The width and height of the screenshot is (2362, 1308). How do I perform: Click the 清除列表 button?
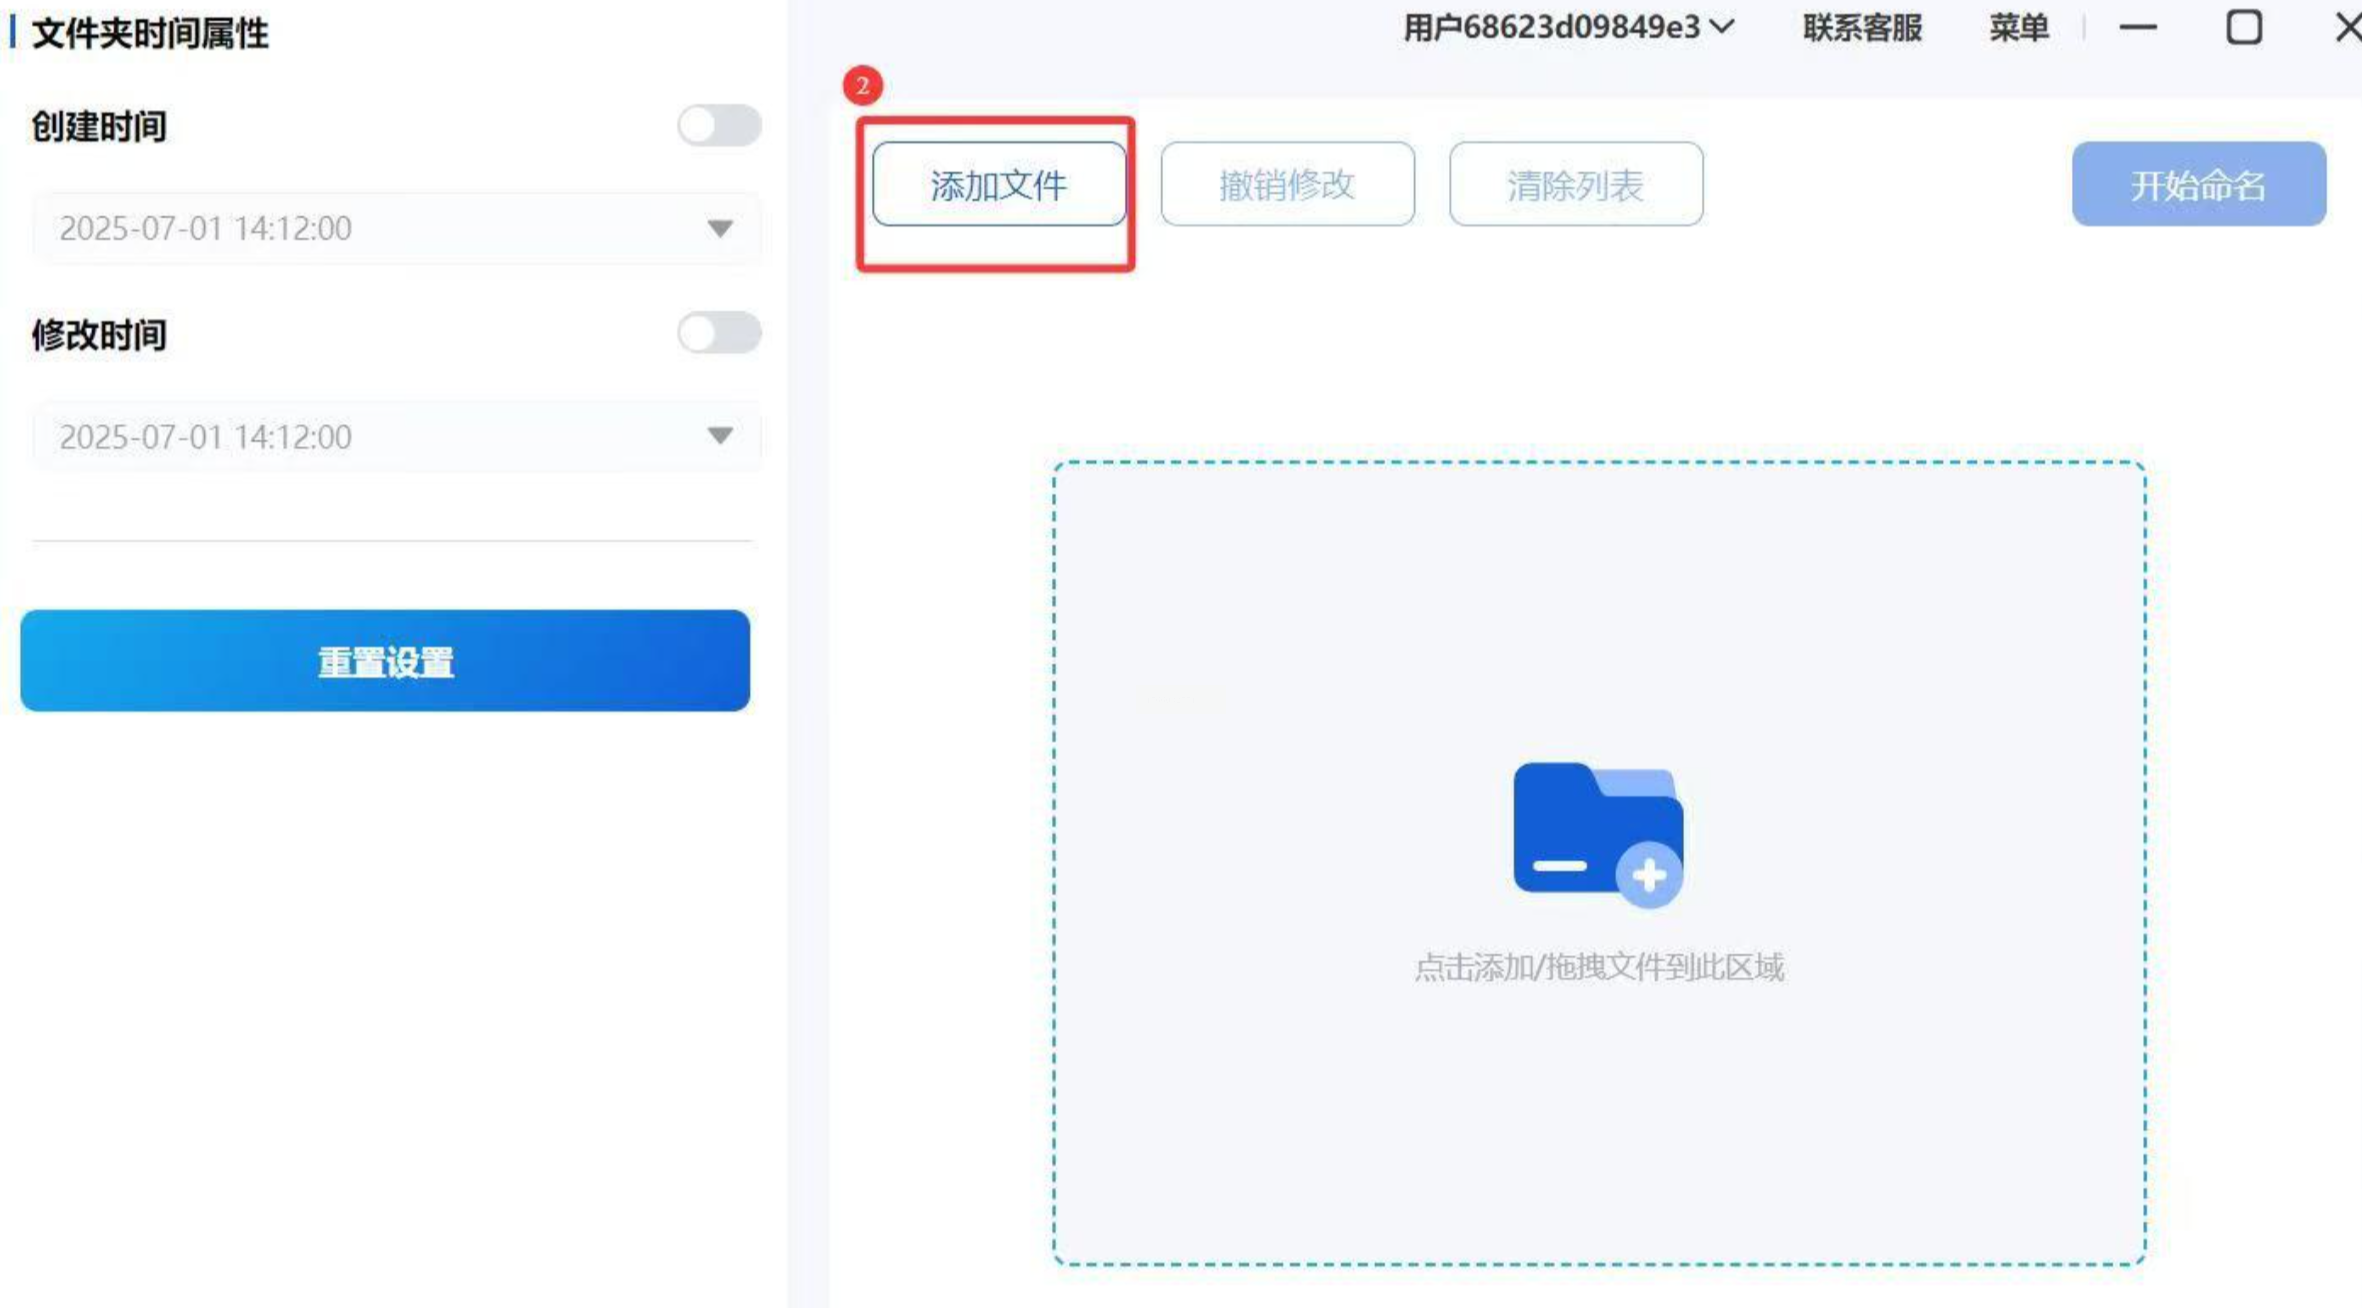click(1575, 185)
